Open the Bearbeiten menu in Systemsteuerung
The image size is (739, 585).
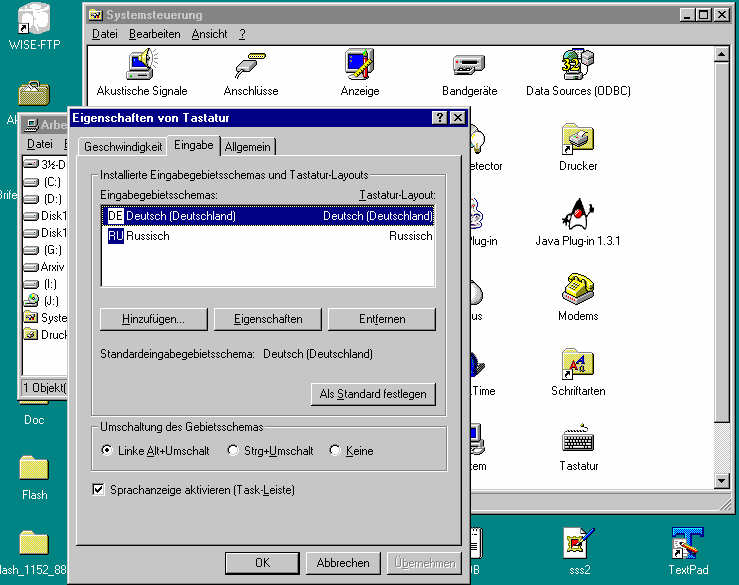(x=154, y=34)
